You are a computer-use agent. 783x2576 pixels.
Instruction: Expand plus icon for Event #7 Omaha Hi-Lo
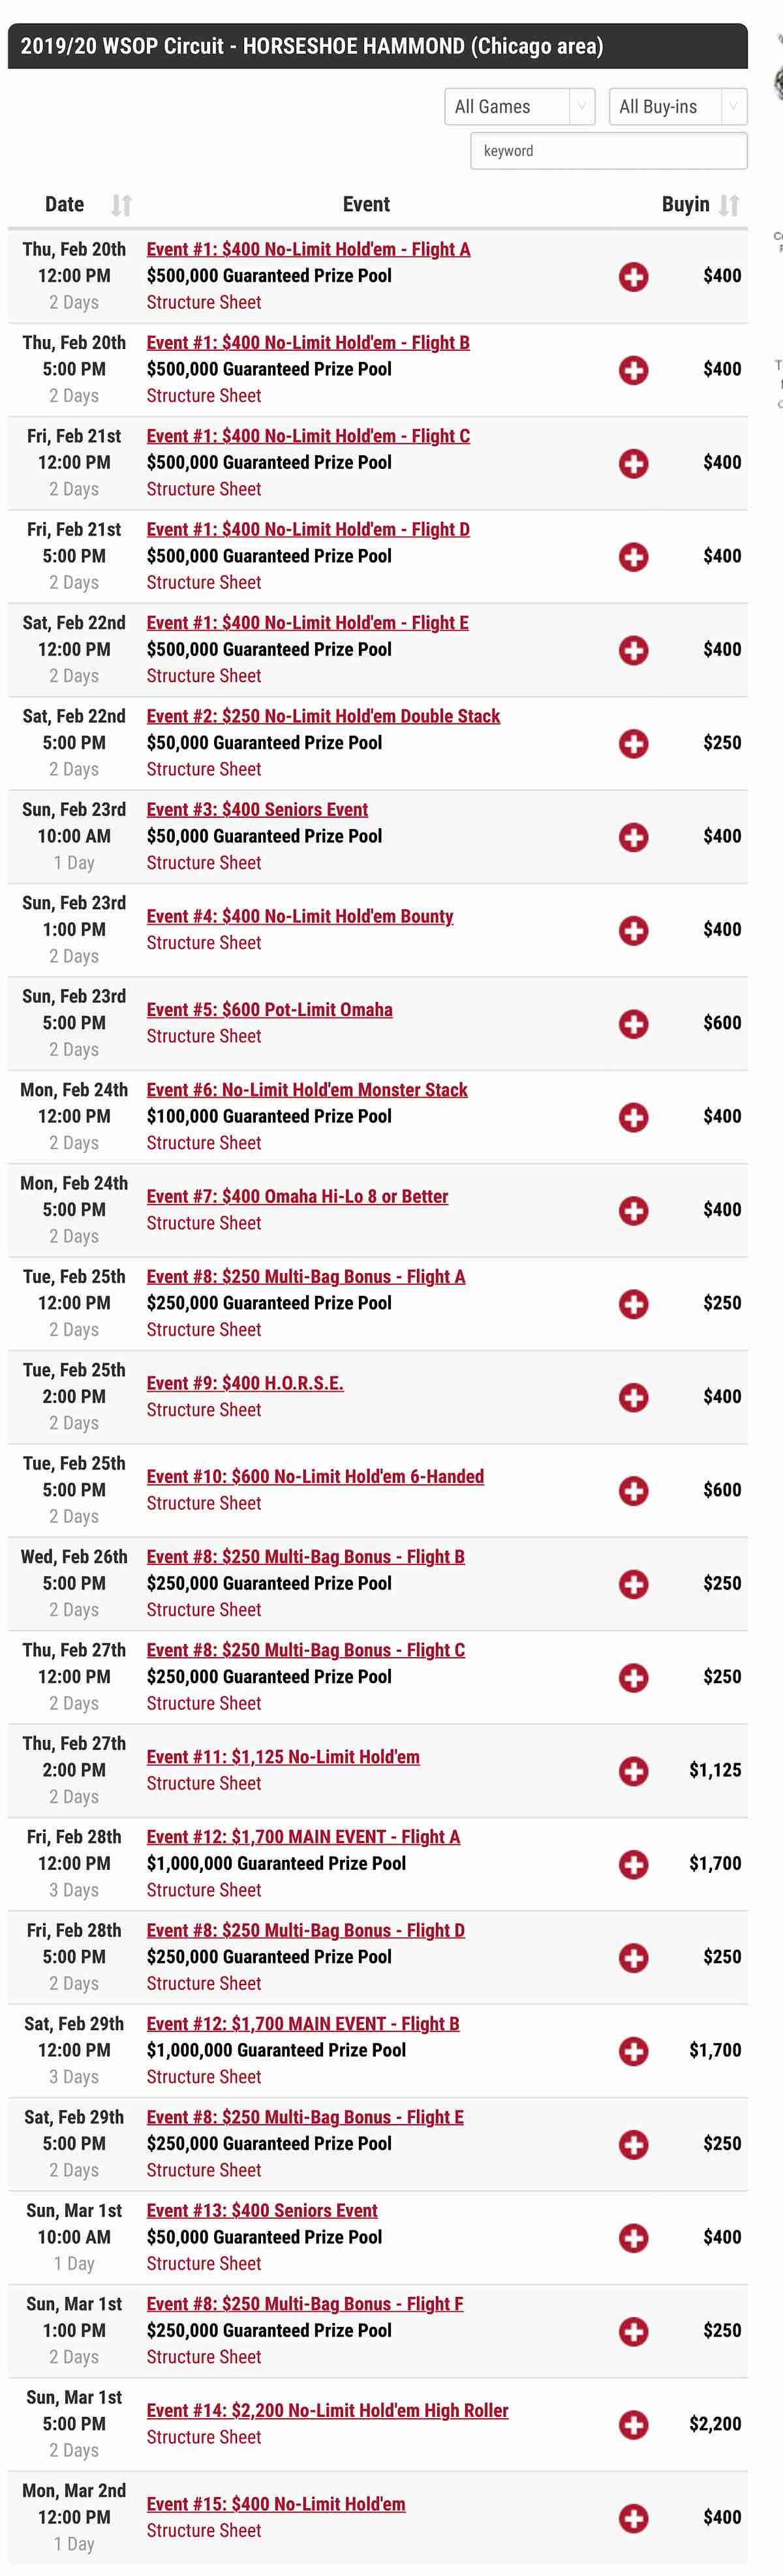click(633, 1211)
